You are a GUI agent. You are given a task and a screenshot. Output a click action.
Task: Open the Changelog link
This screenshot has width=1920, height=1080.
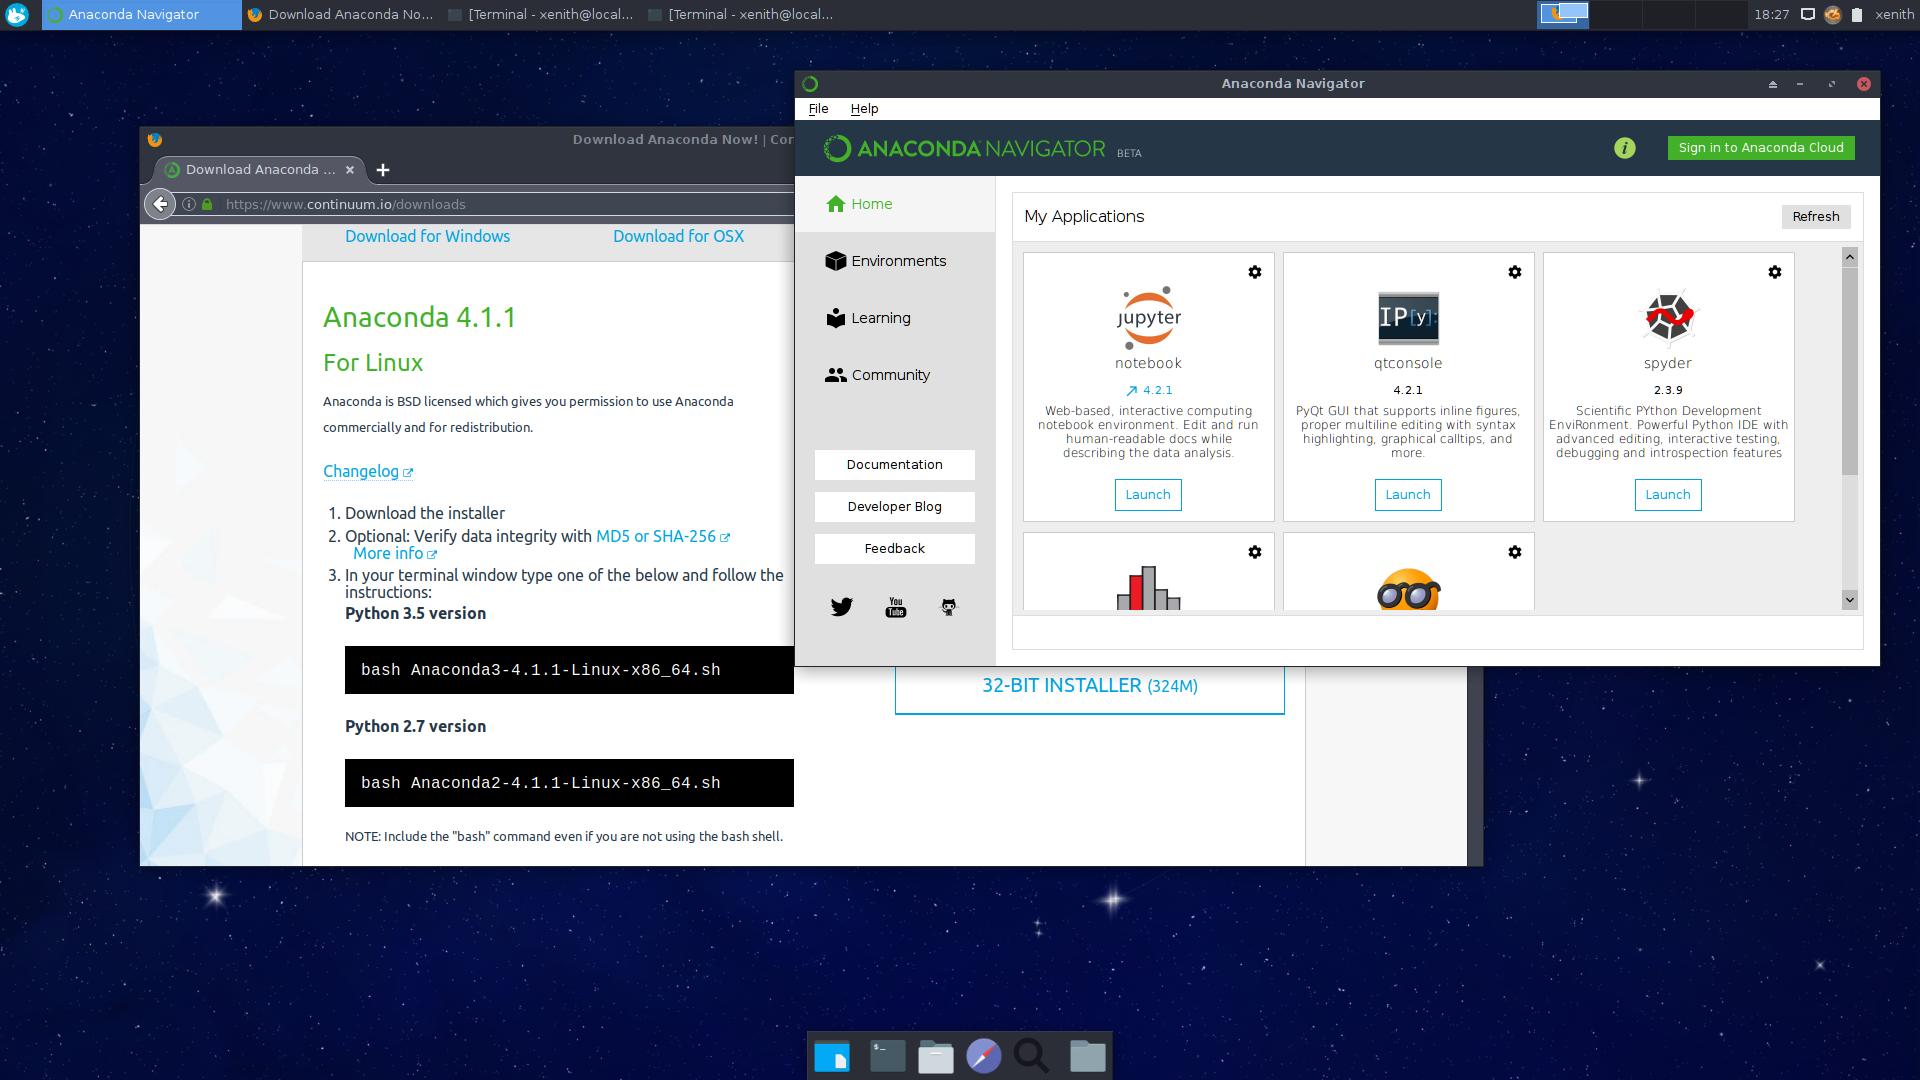367,472
